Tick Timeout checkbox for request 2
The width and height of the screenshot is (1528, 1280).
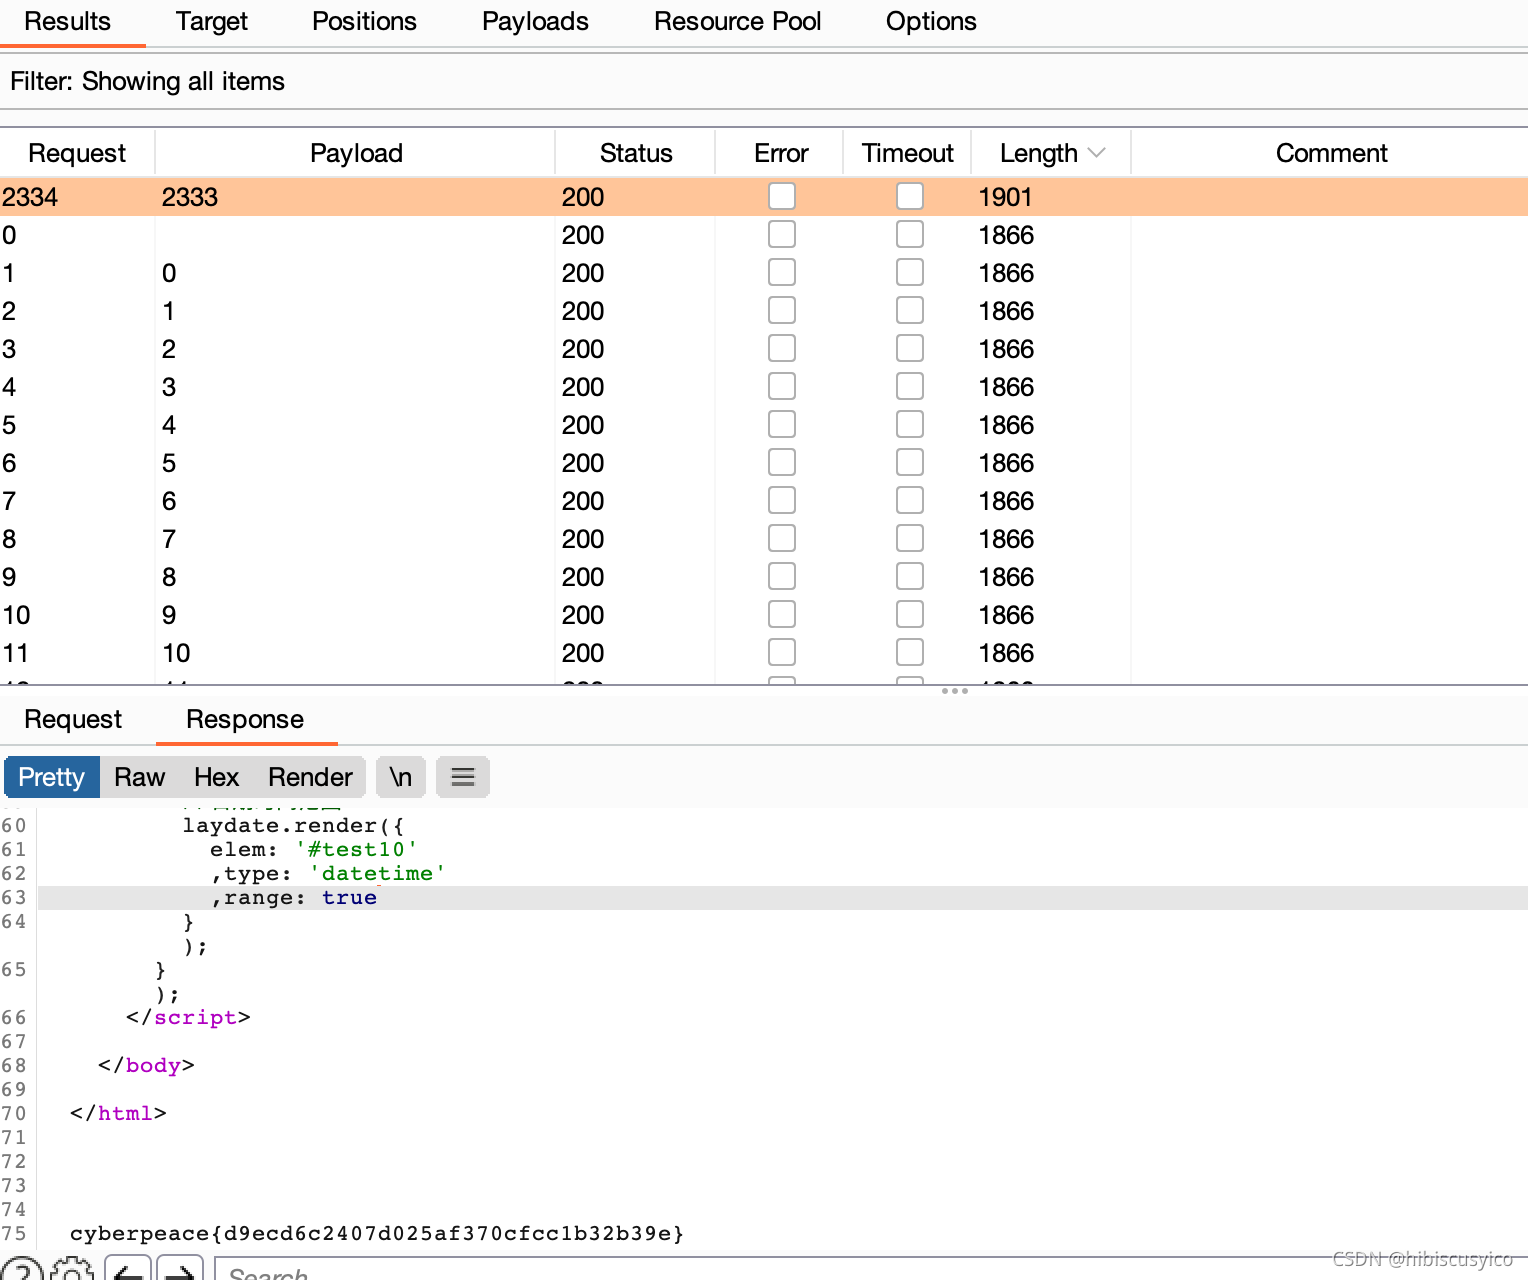(x=910, y=310)
